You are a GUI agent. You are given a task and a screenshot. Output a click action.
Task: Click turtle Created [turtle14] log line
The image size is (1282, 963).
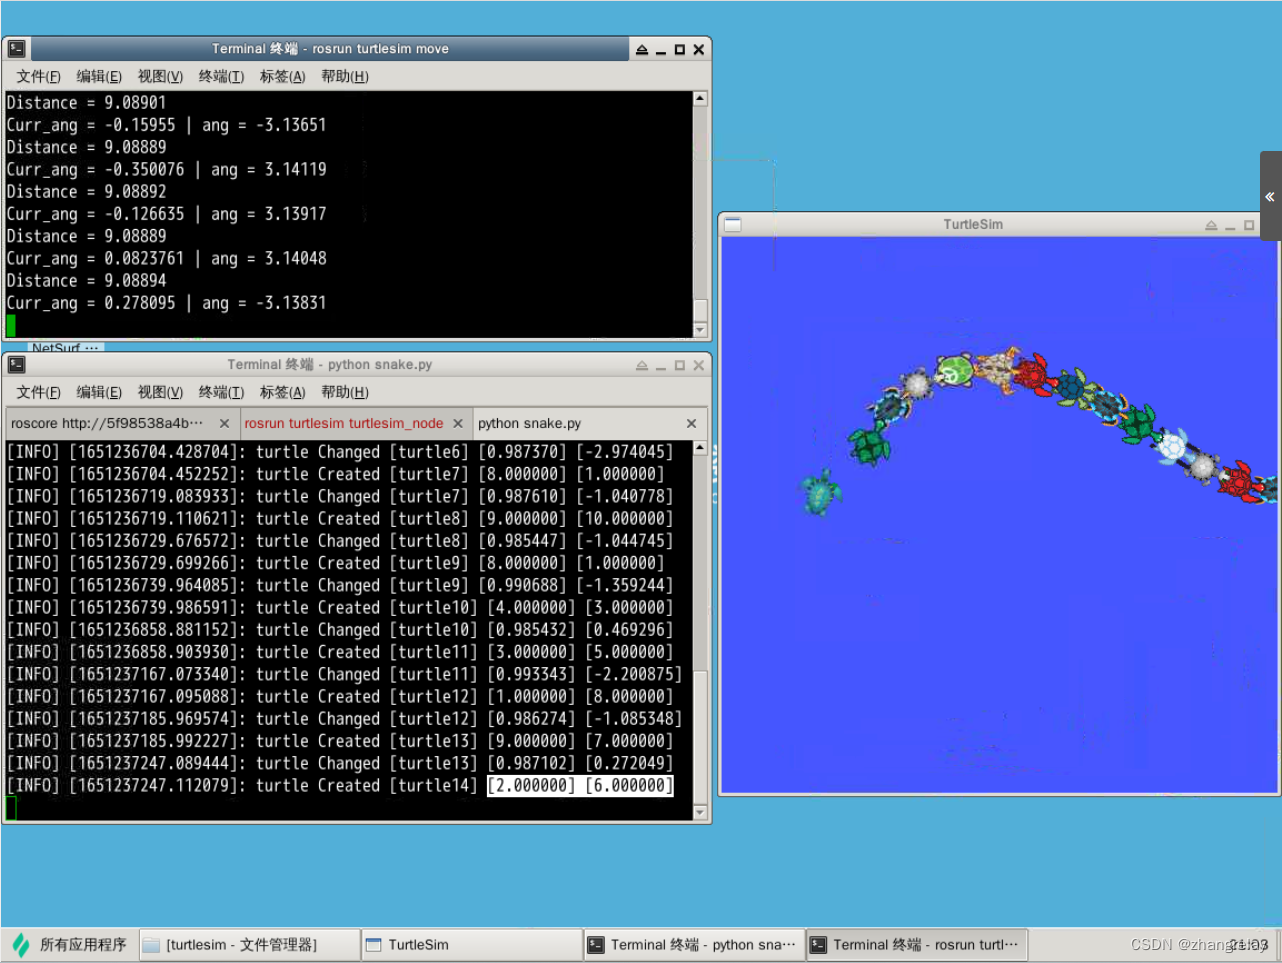pyautogui.click(x=340, y=785)
